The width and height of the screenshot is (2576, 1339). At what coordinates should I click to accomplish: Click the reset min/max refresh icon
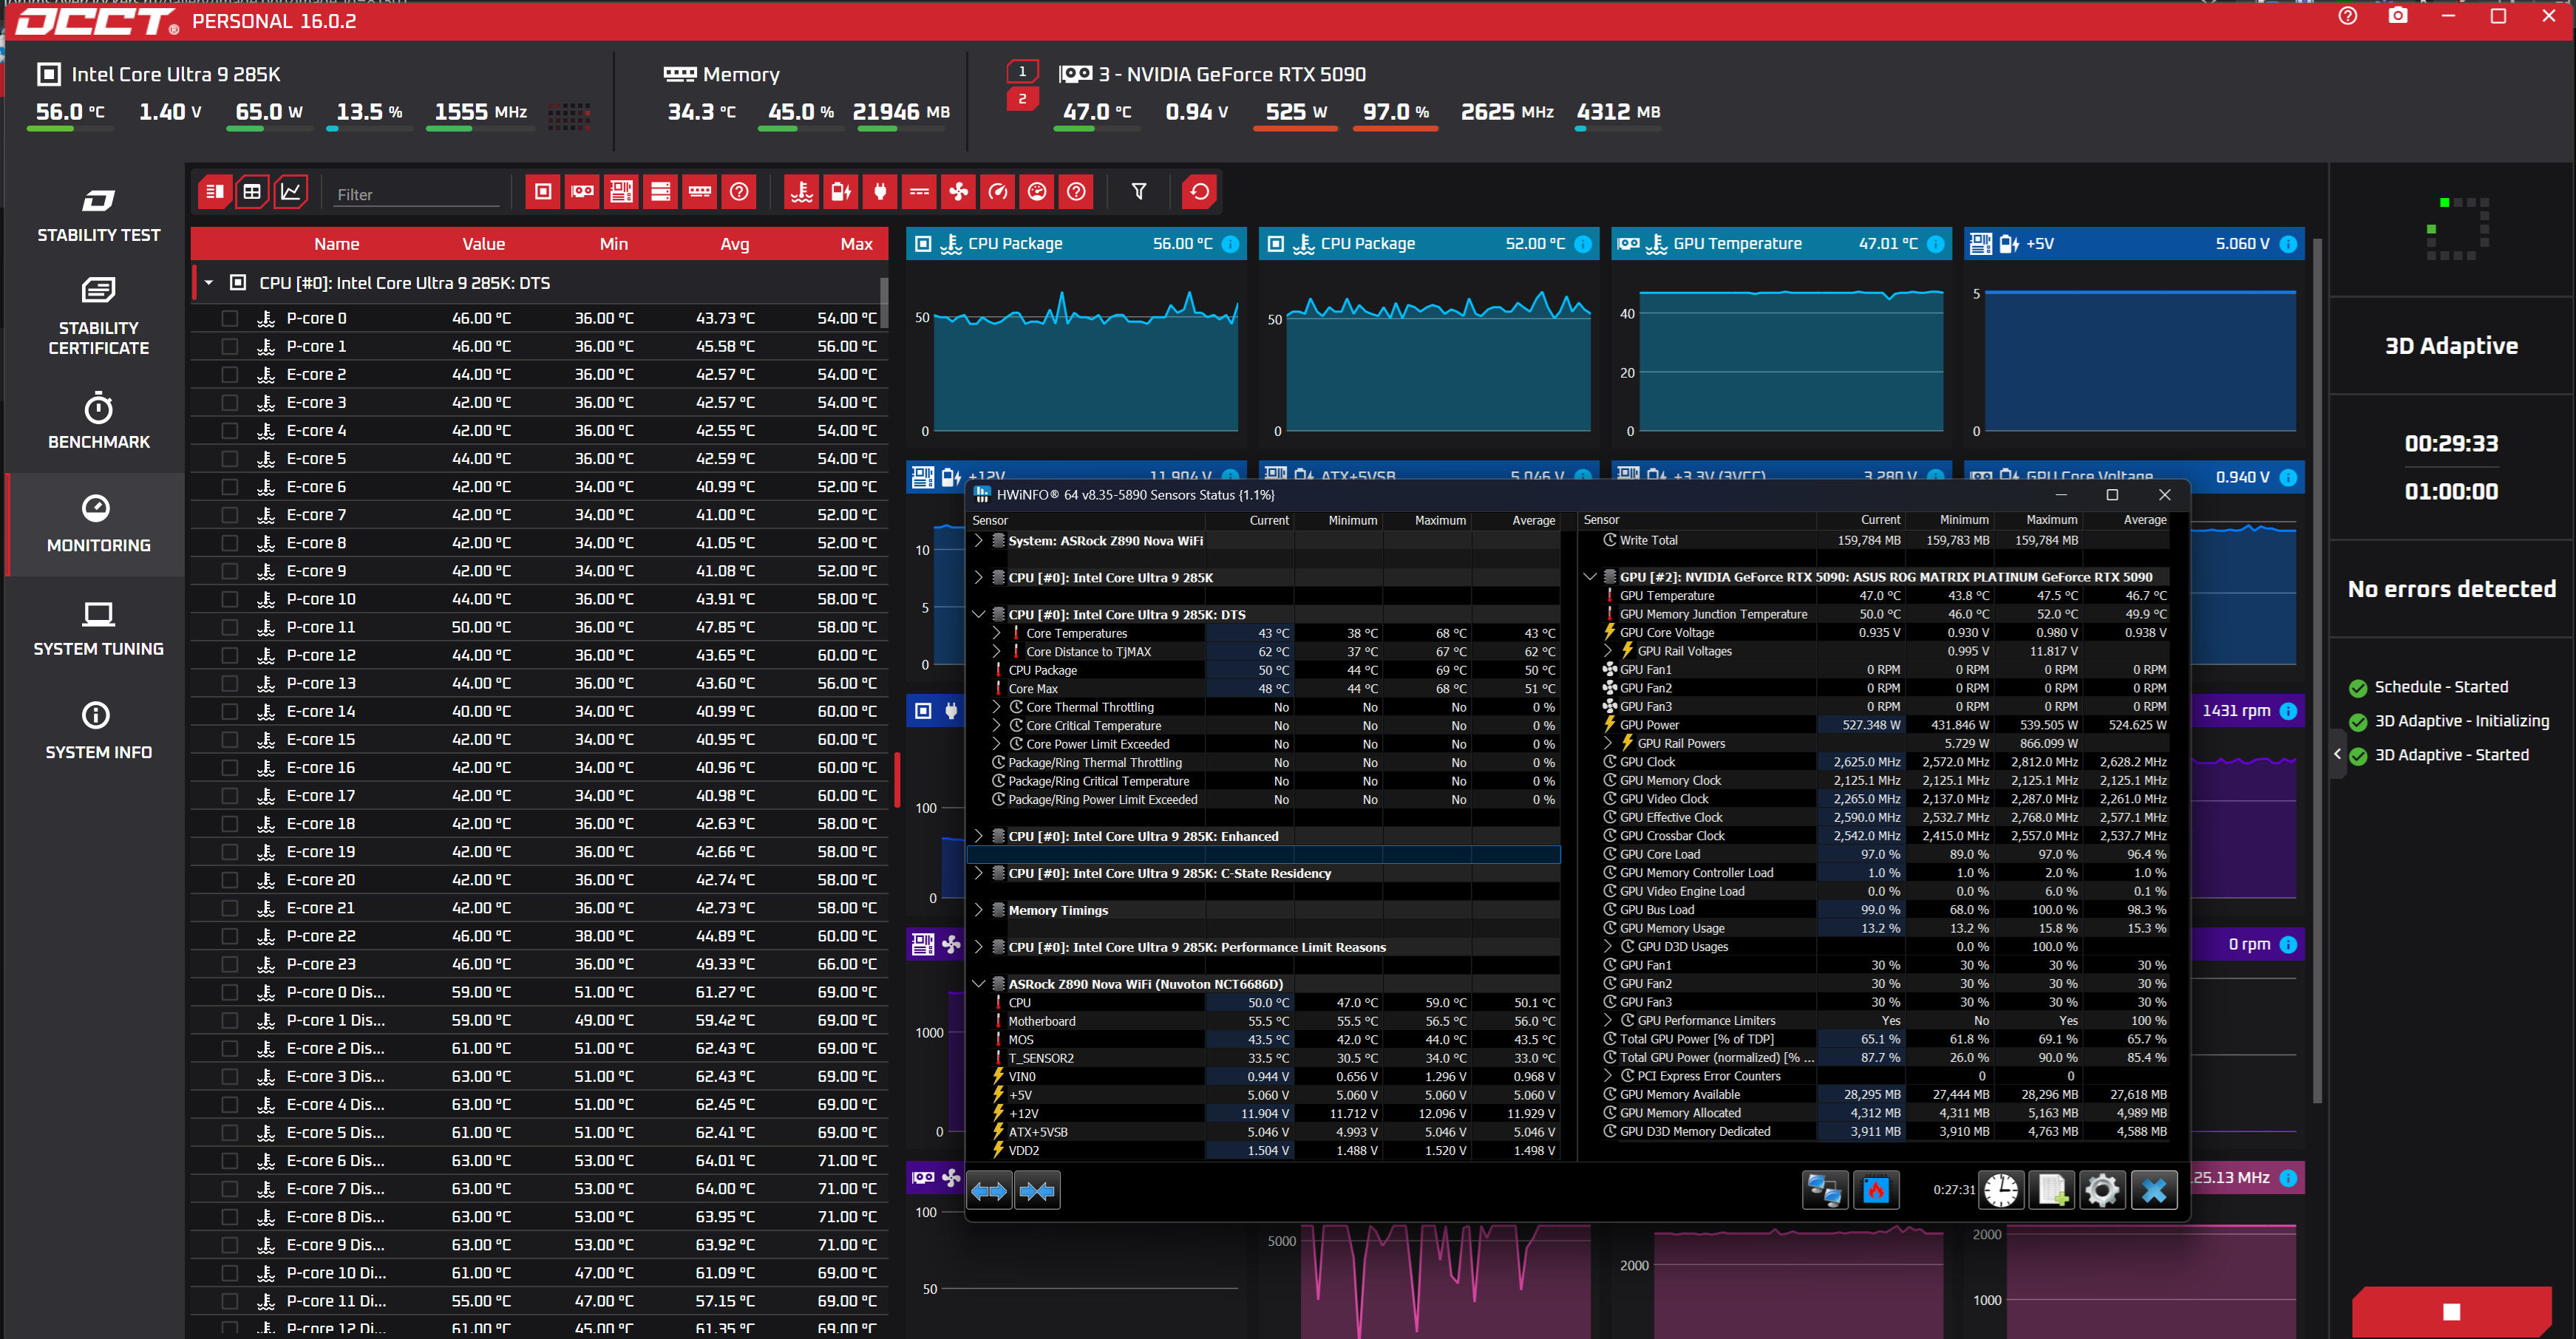1199,191
